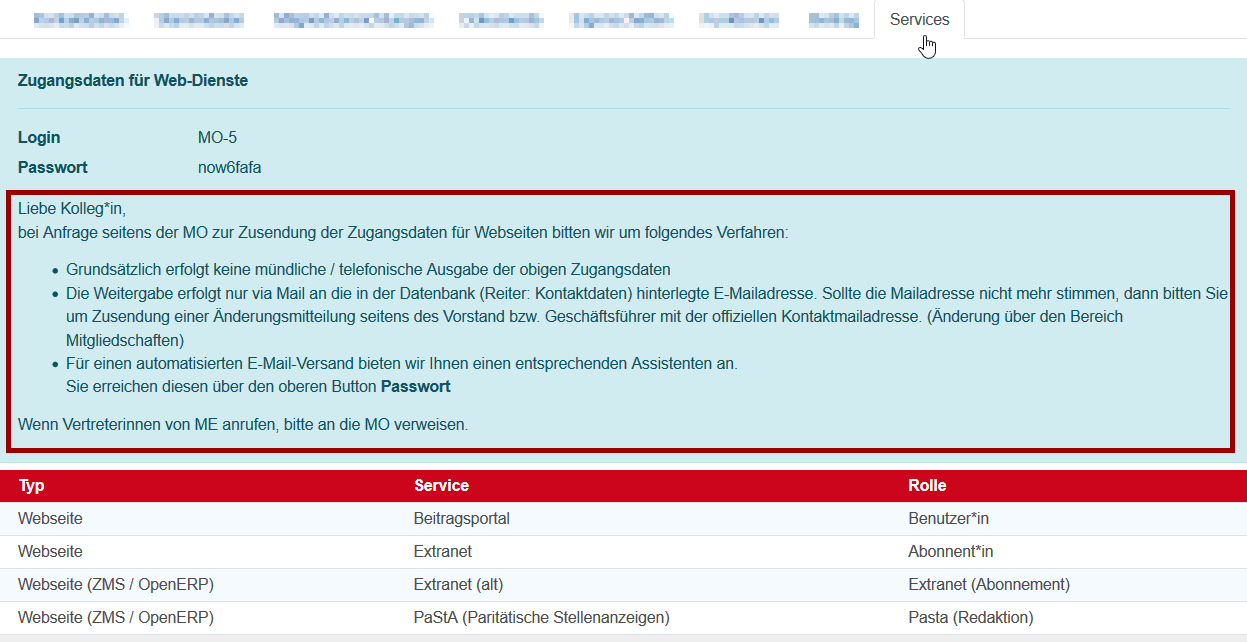1247x642 pixels.
Task: Click the Pasta (Redaktion) role cell
Action: 970,618
